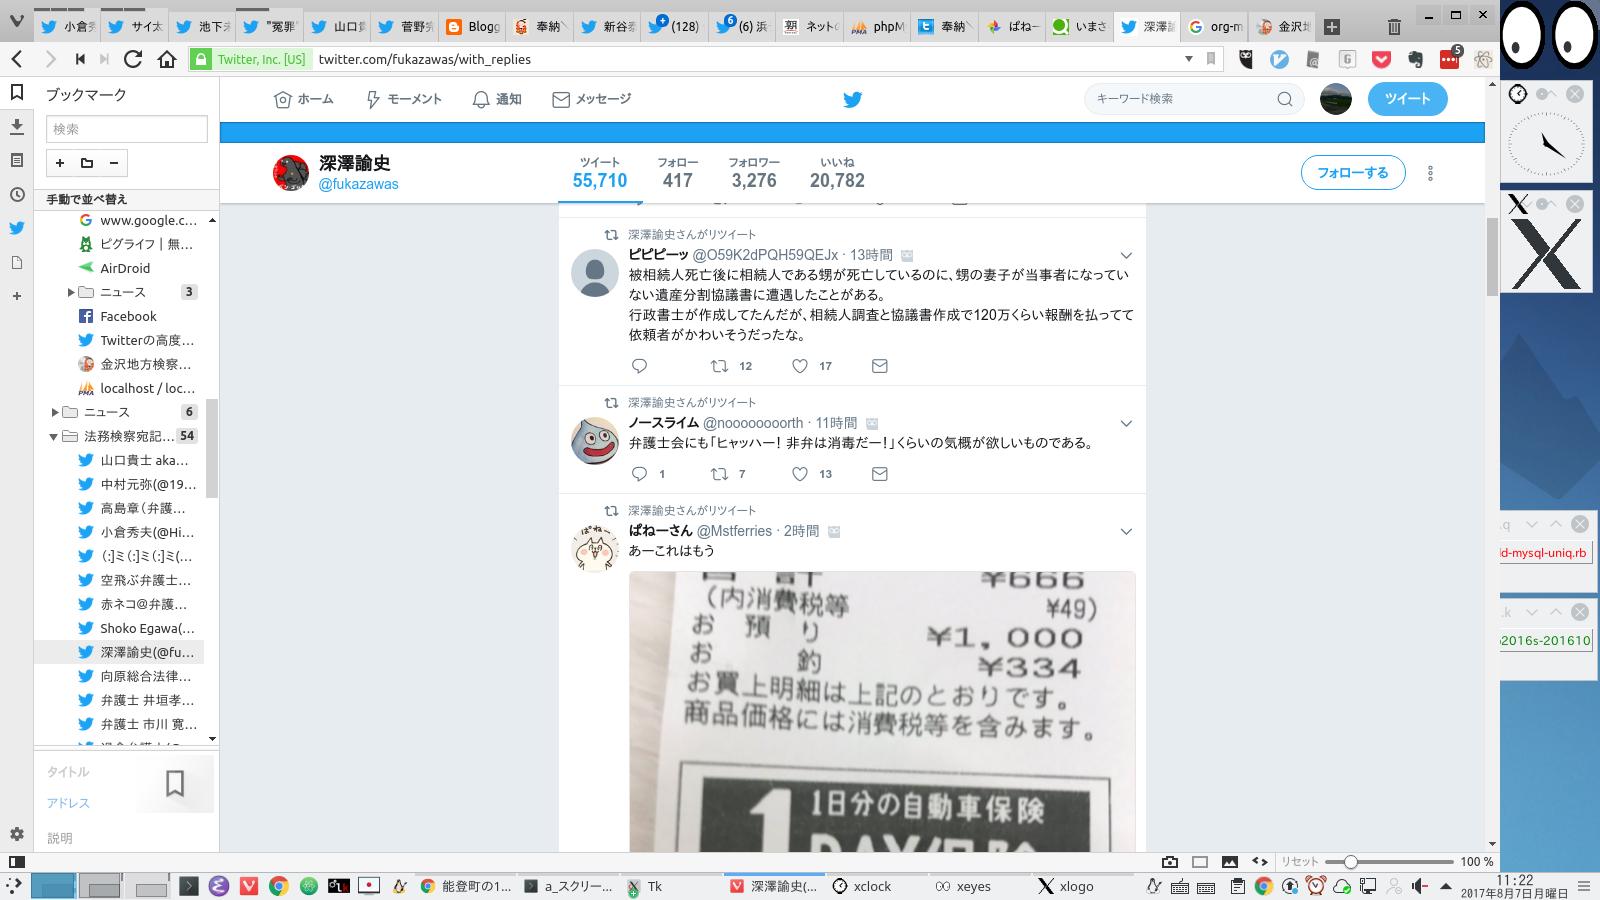Open page actions code icon
The image size is (1600, 900).
[x=1260, y=862]
